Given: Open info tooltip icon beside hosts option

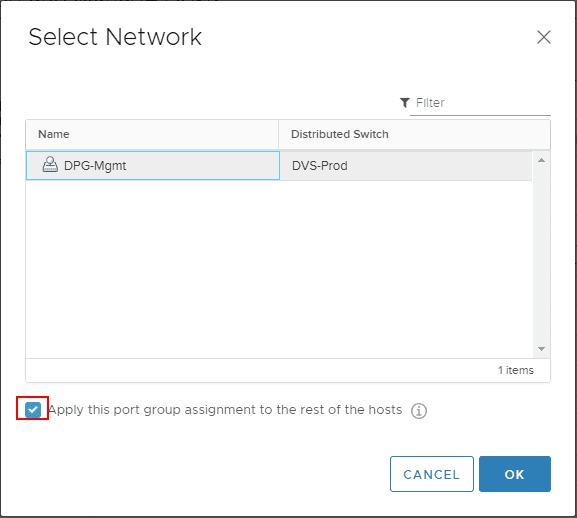Looking at the screenshot, I should [419, 411].
